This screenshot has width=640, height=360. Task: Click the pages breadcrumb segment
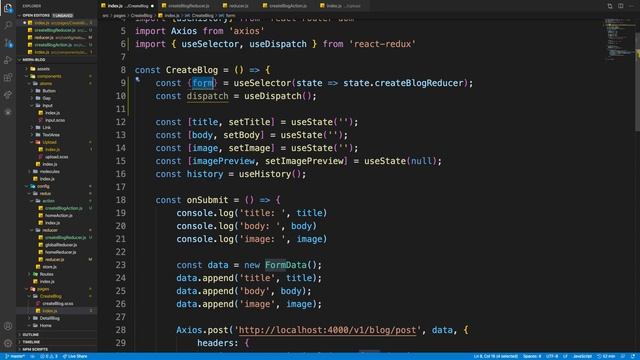click(x=120, y=16)
